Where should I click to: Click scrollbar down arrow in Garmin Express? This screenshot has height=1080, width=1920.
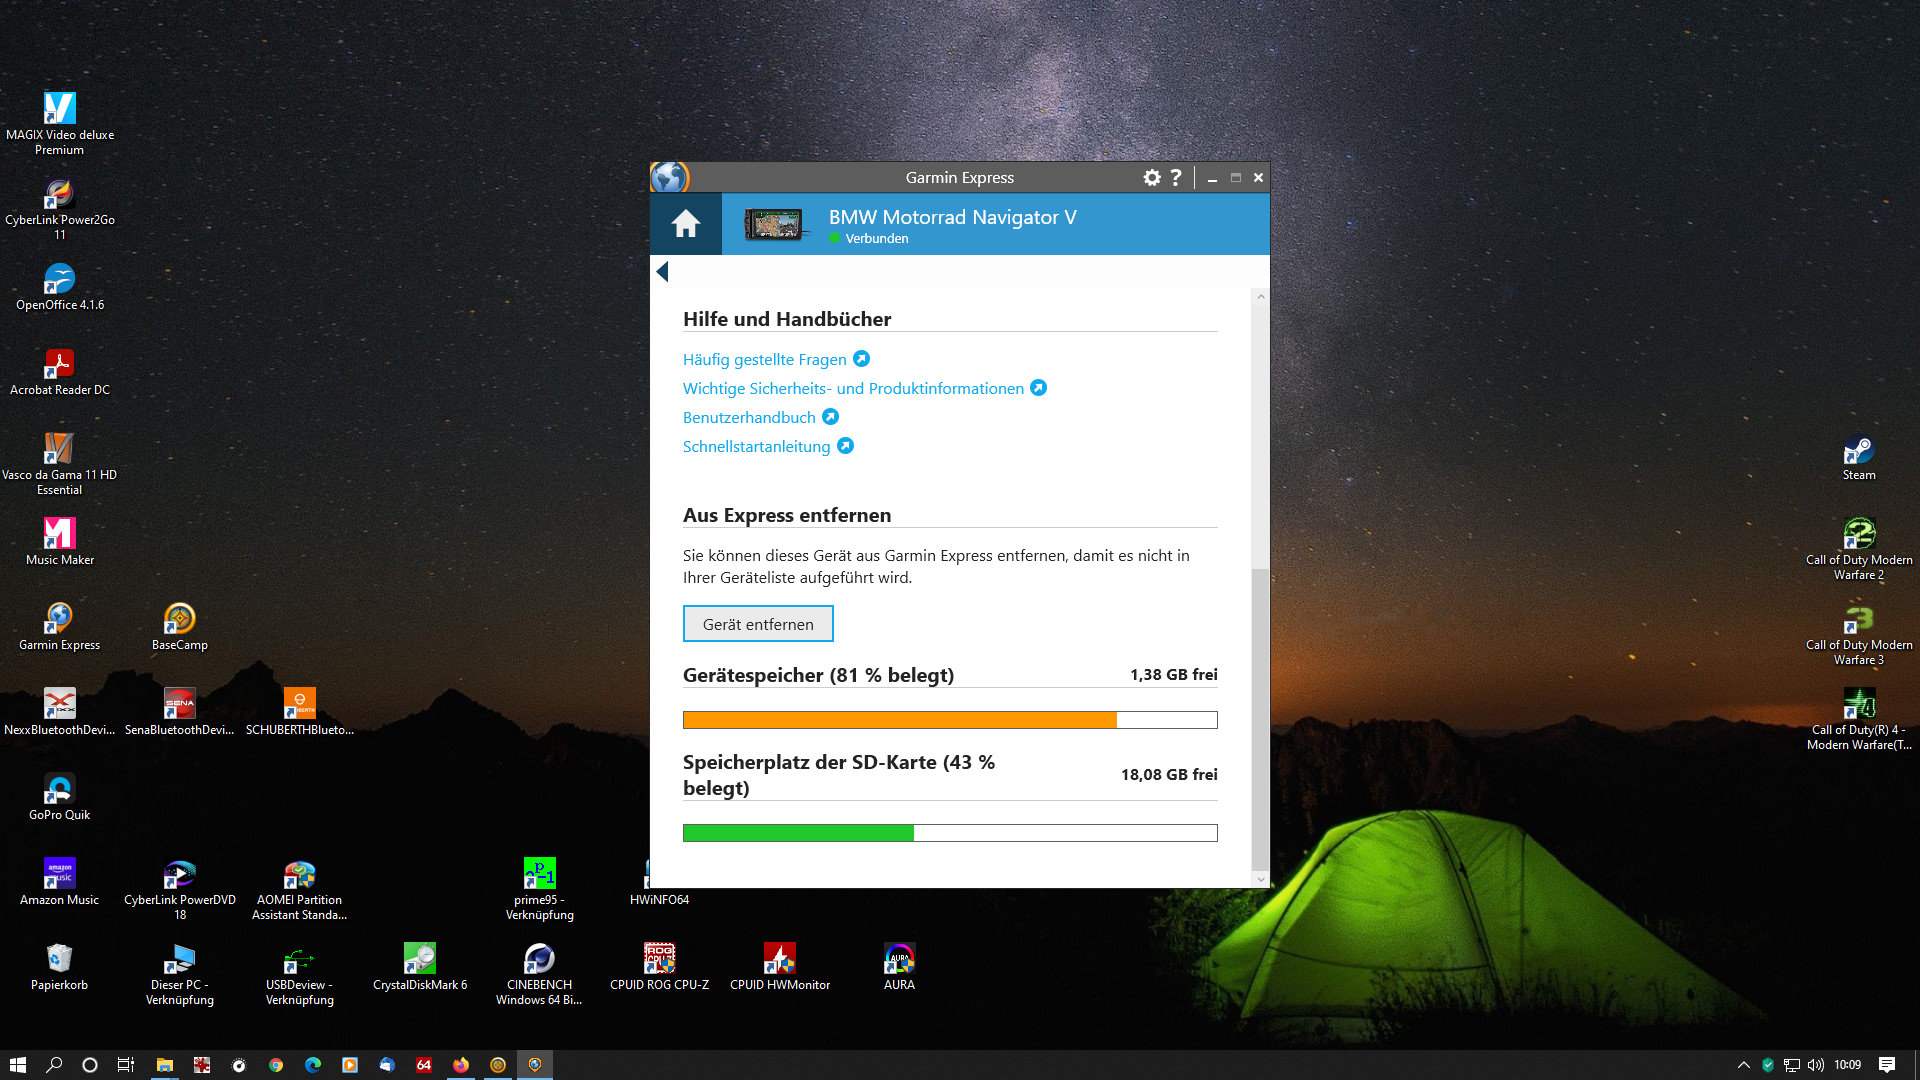coord(1260,879)
